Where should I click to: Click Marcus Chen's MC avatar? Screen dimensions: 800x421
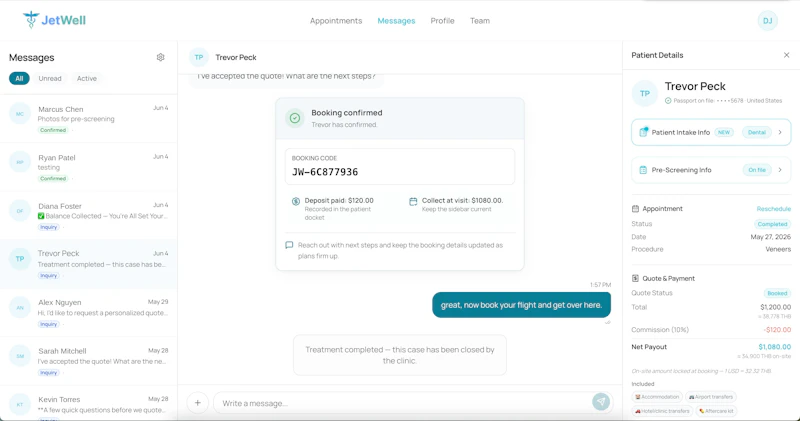click(20, 114)
